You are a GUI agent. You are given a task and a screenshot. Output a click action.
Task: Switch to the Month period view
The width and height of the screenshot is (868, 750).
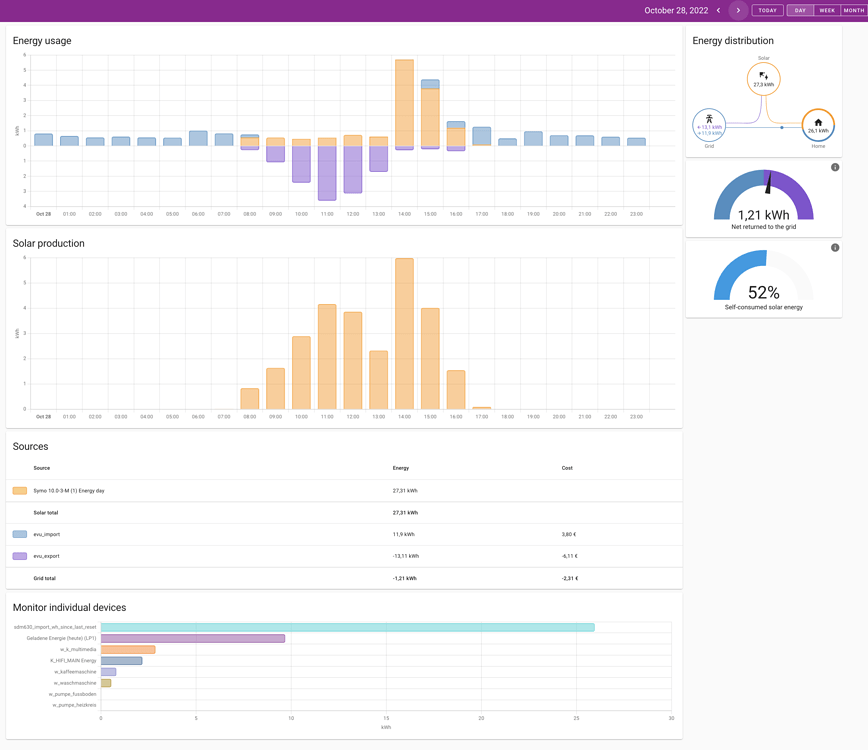(854, 11)
